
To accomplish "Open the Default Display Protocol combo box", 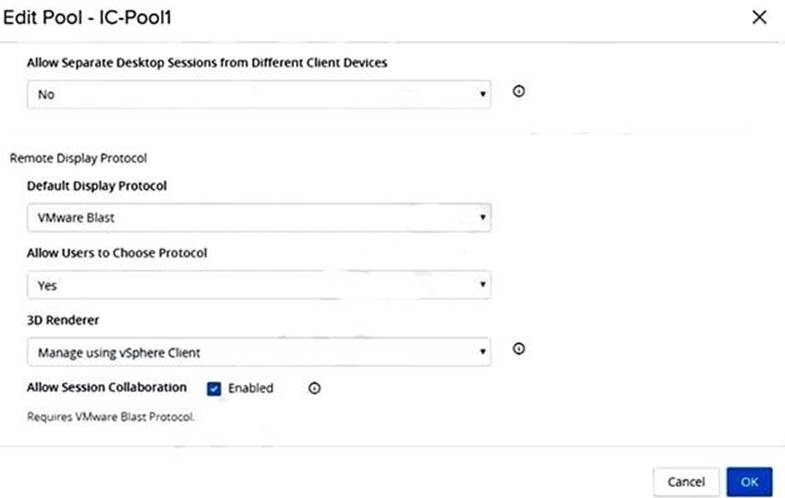I will tap(258, 217).
